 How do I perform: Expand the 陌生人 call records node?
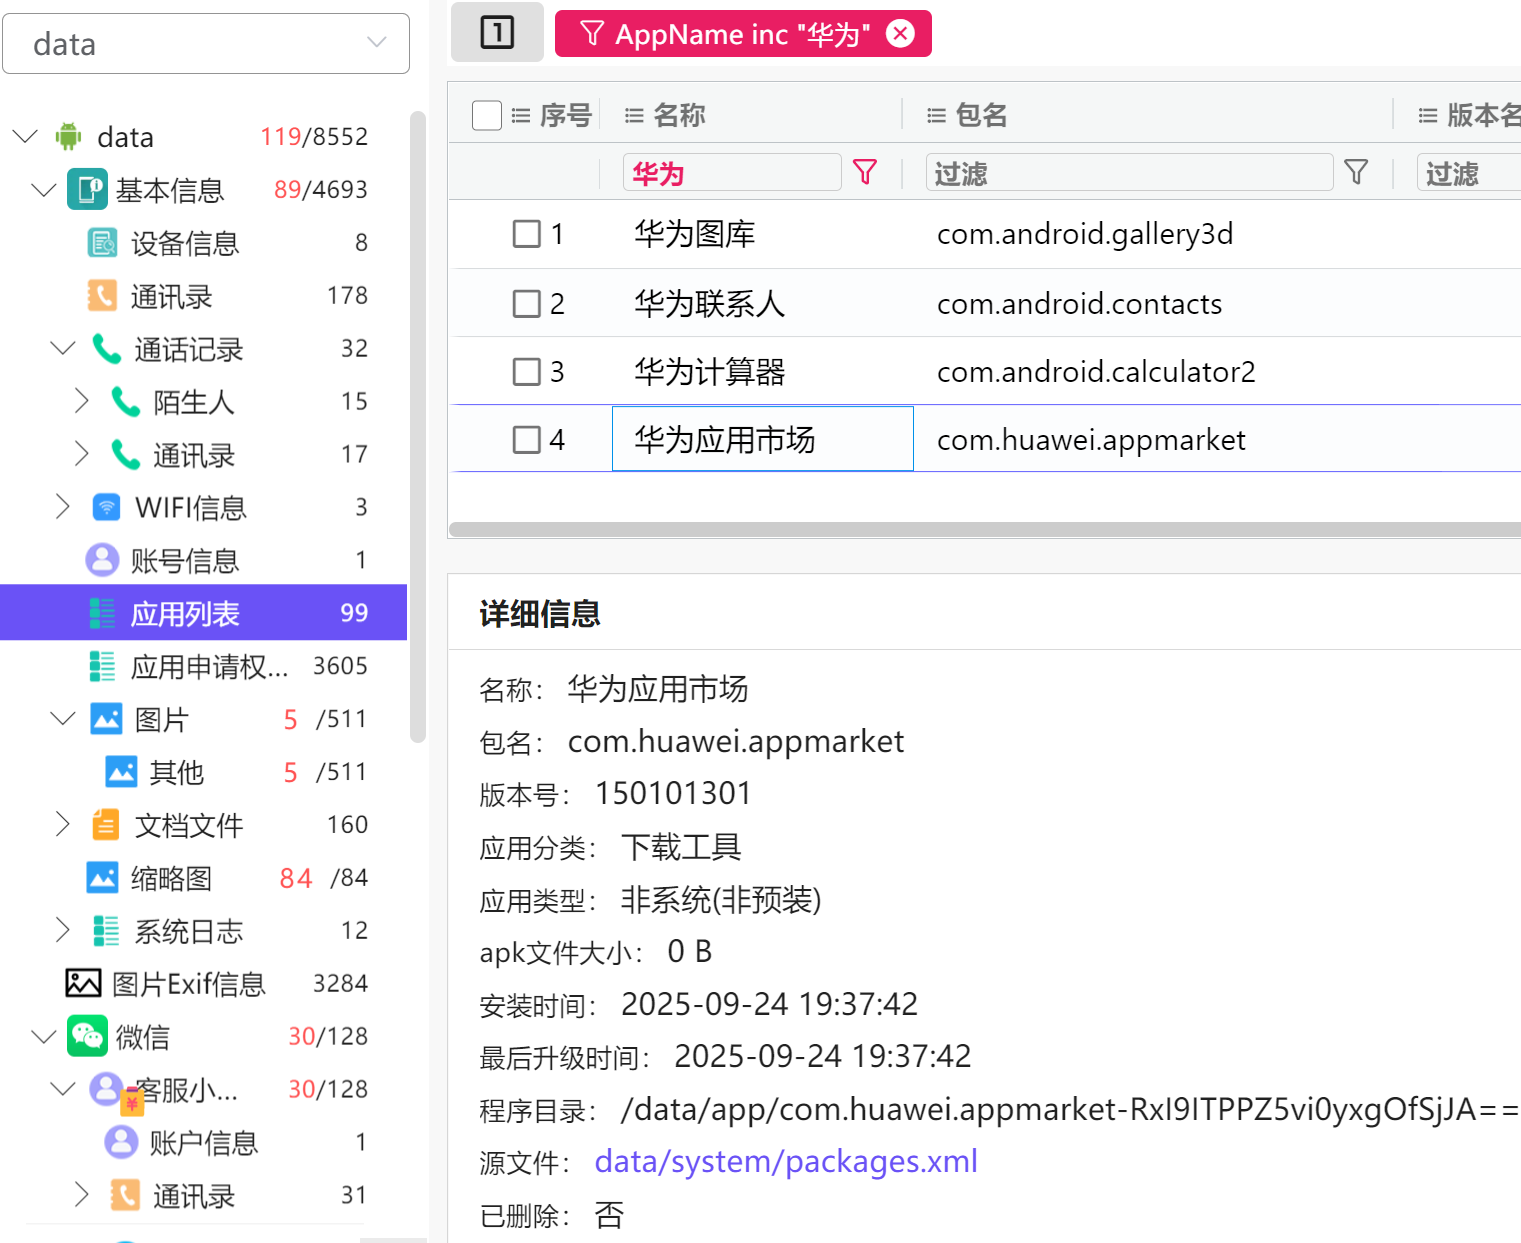(x=82, y=401)
